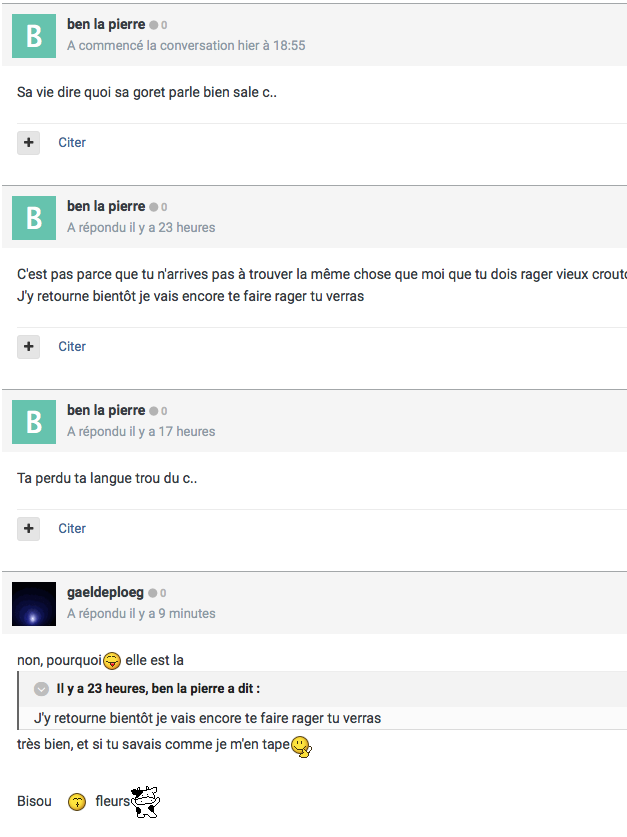Click the thumbs-up smiley after 'je m'en tape'
The height and width of the screenshot is (837, 627).
pyautogui.click(x=301, y=746)
